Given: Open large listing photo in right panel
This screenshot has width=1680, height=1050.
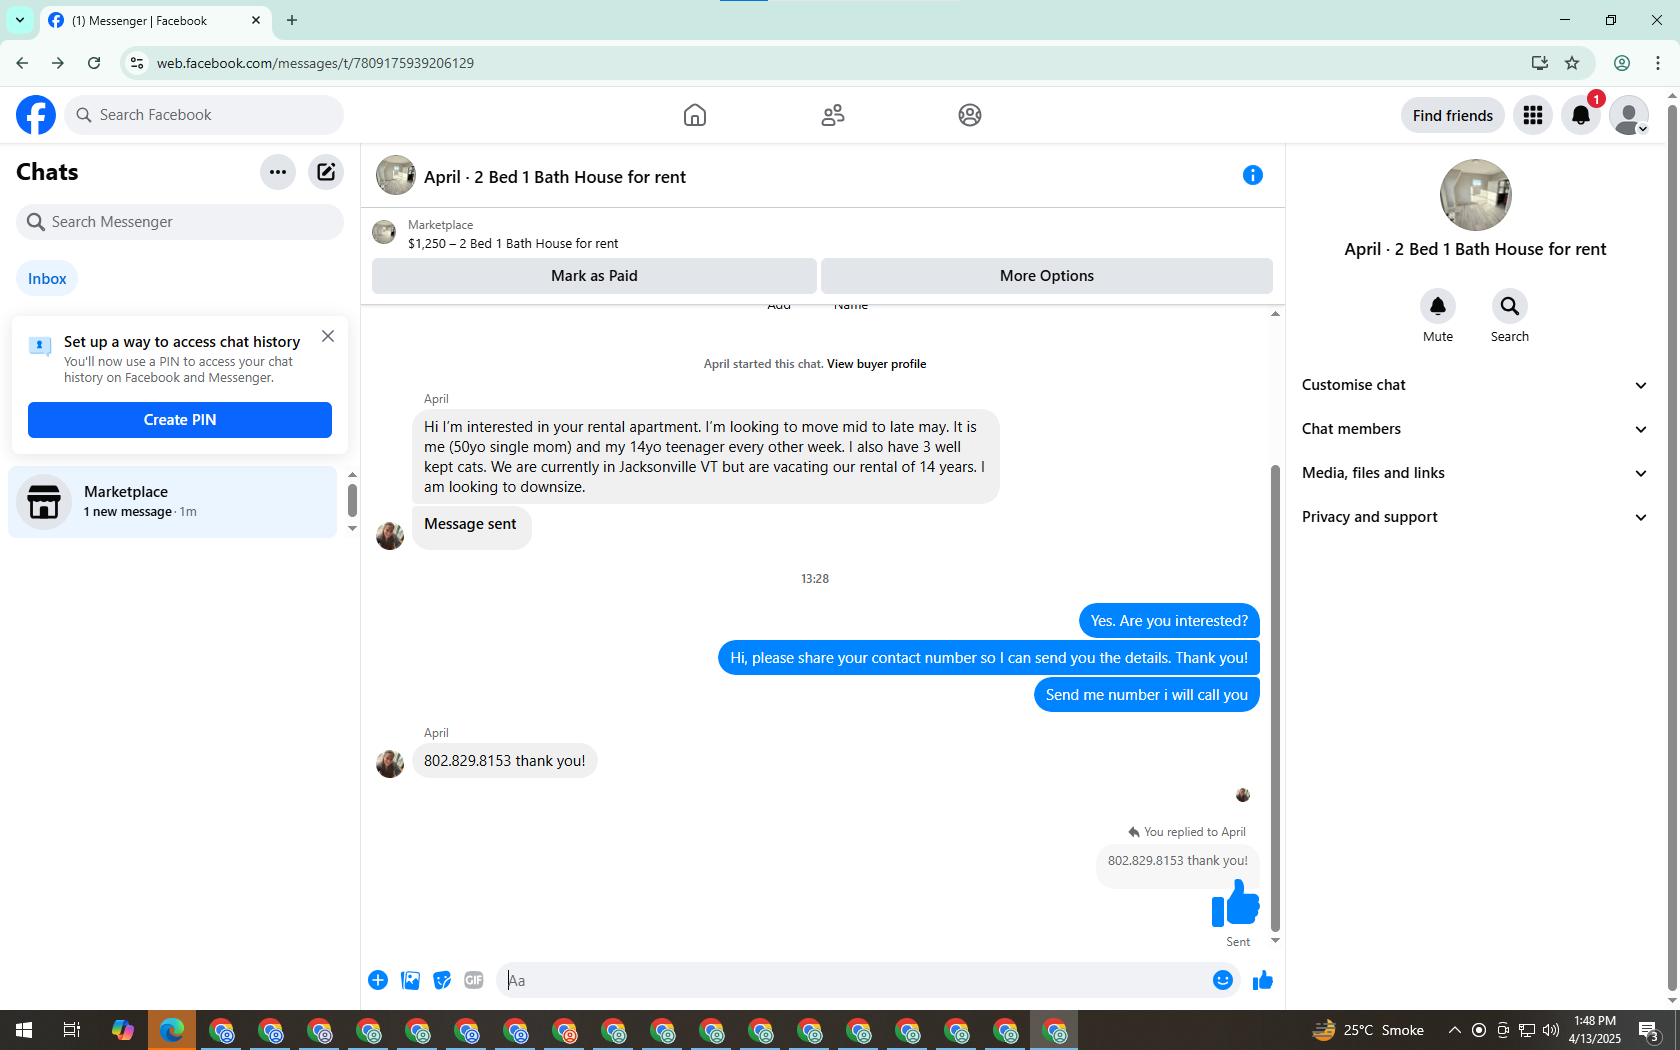Looking at the screenshot, I should point(1476,195).
